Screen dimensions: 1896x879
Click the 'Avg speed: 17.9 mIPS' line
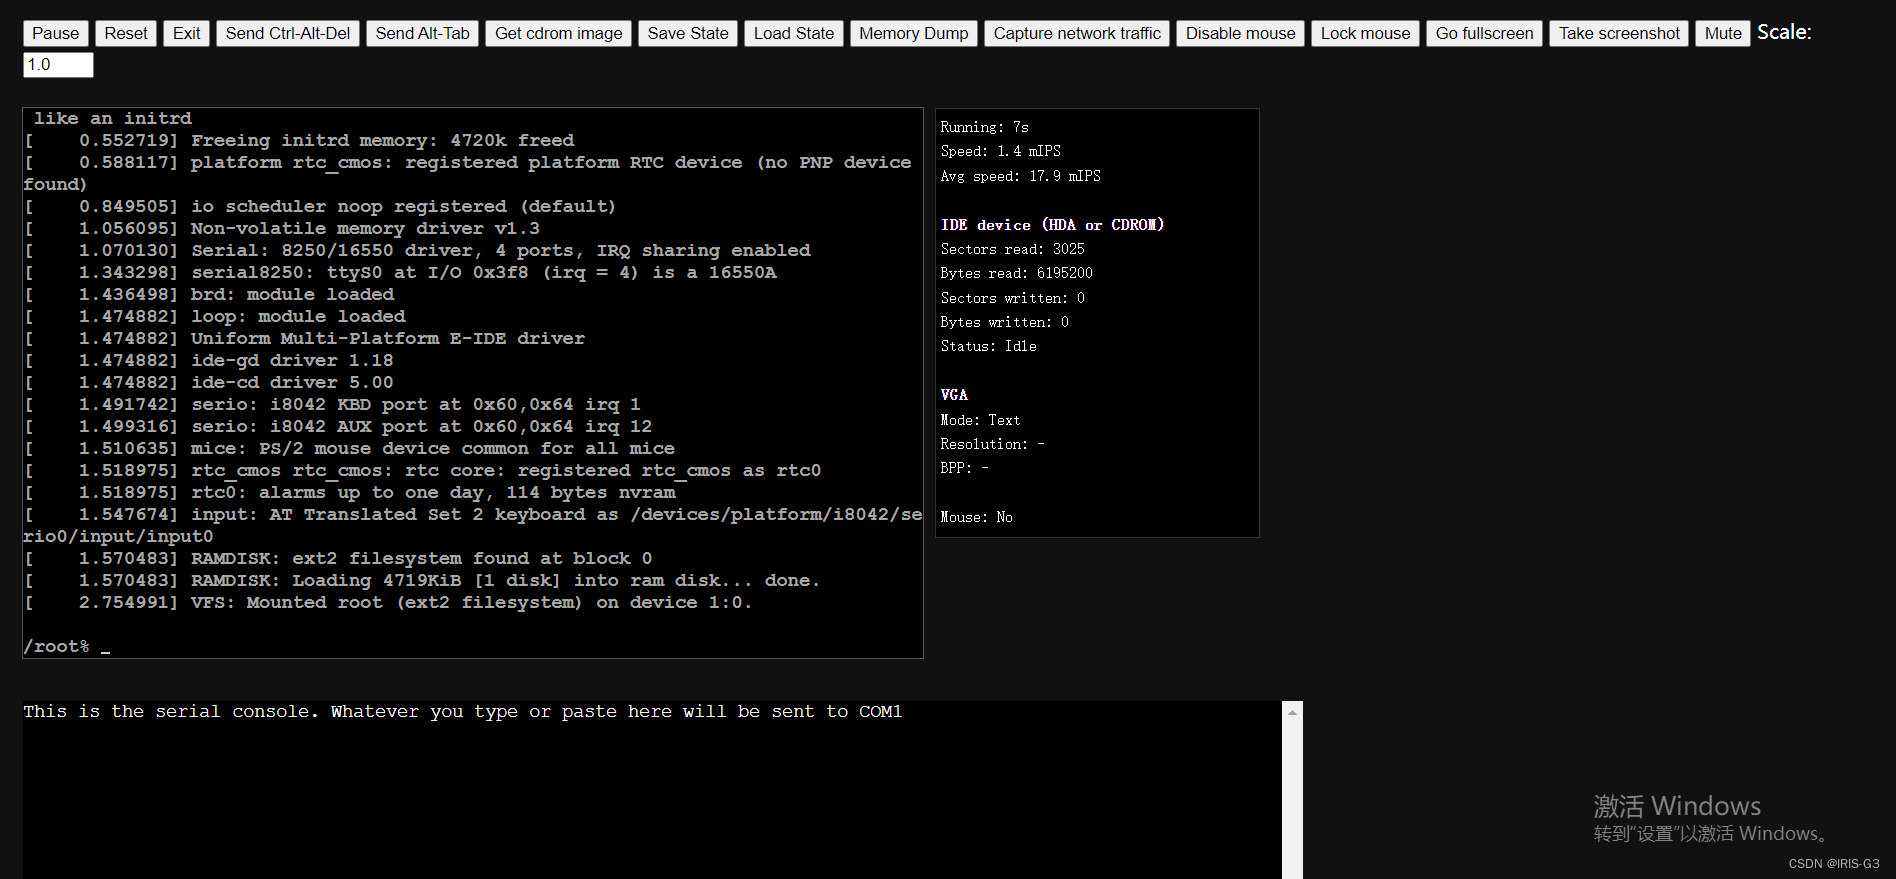pos(1020,176)
